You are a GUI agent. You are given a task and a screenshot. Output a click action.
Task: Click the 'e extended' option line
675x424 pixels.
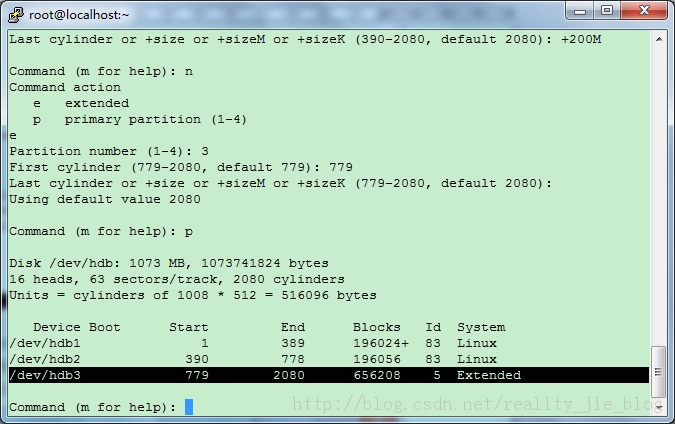[81, 103]
